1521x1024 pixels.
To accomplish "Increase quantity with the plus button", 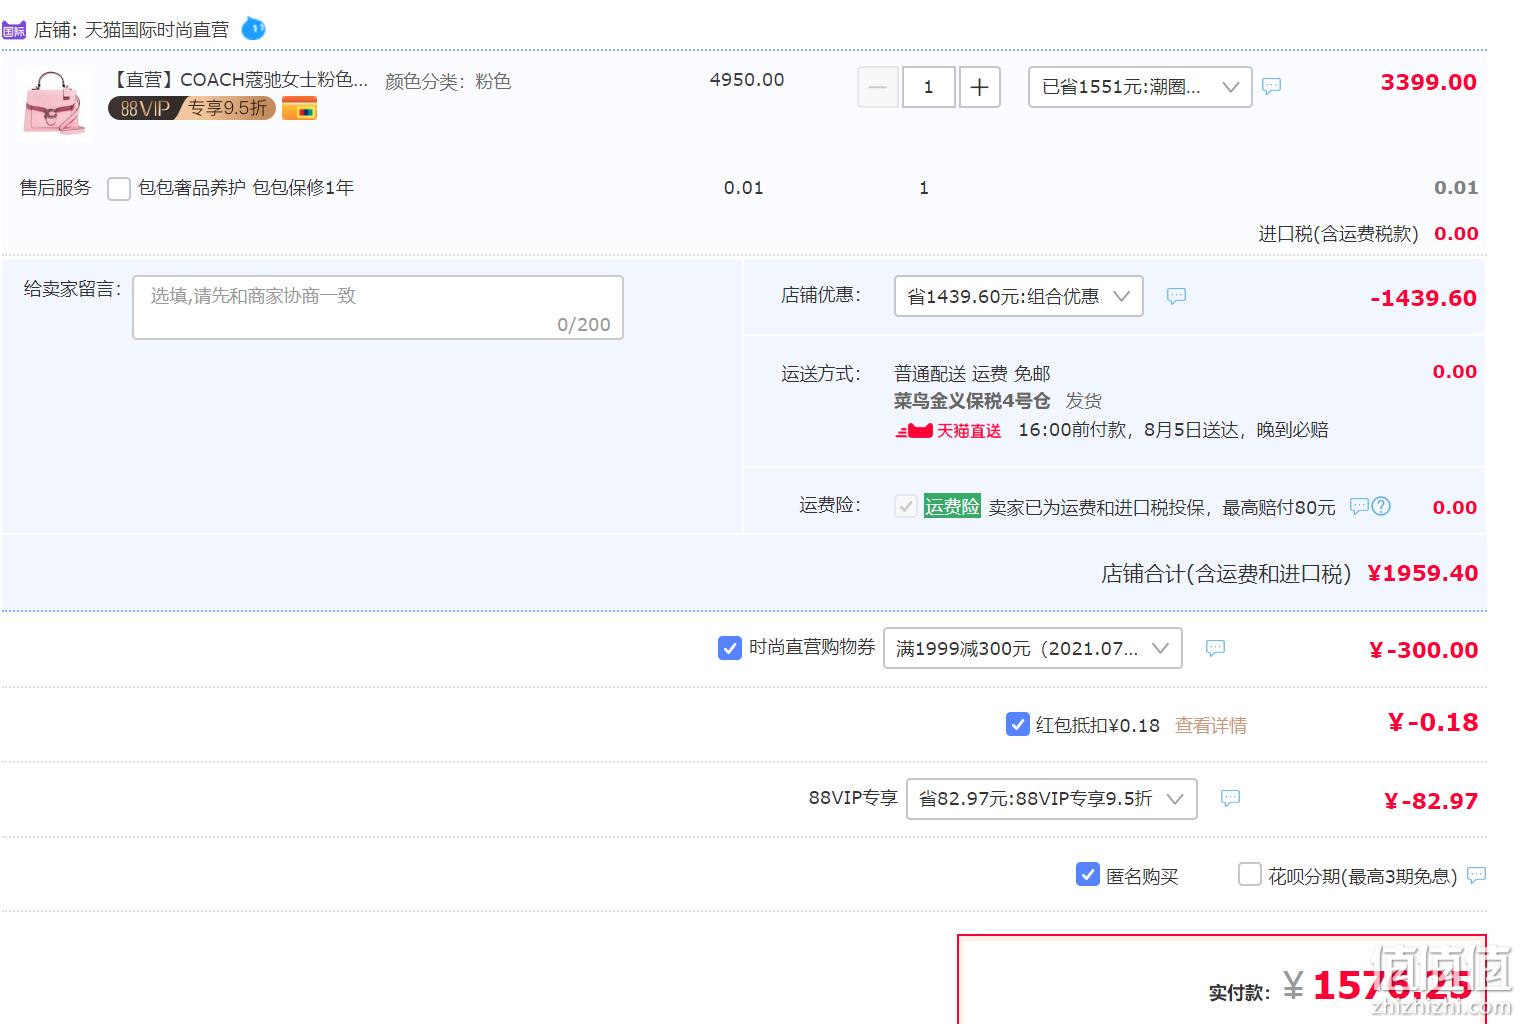I will 980,87.
